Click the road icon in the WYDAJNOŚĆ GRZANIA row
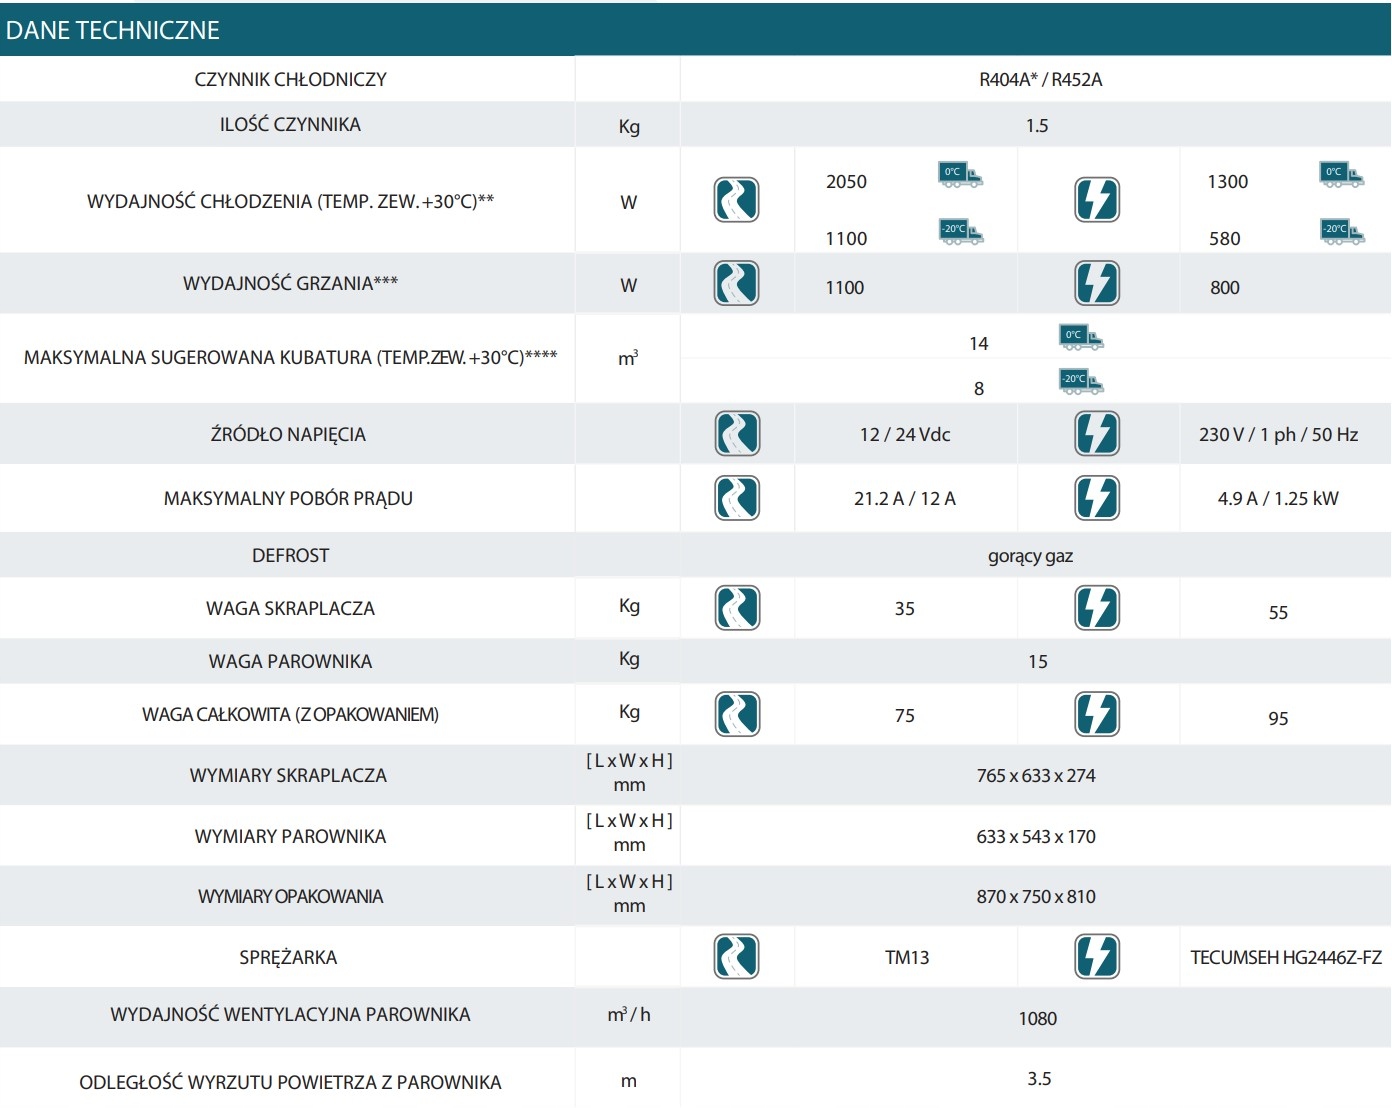 pos(736,283)
